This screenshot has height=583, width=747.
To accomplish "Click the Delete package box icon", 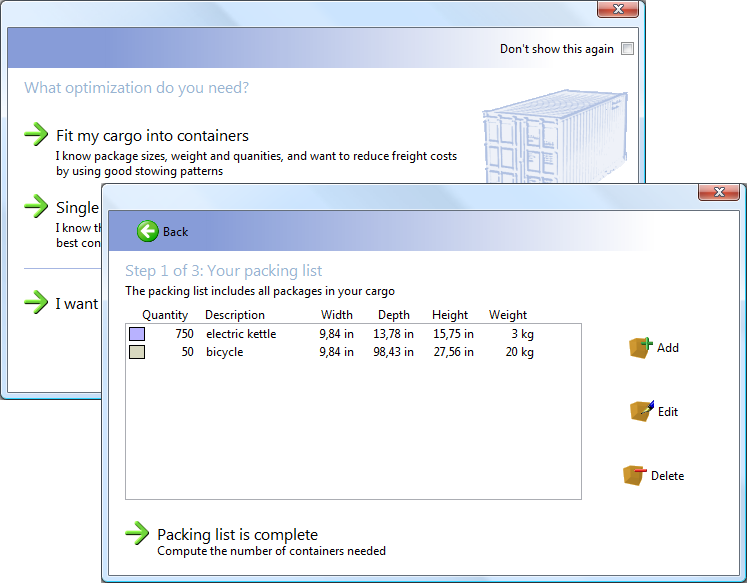I will pyautogui.click(x=633, y=475).
